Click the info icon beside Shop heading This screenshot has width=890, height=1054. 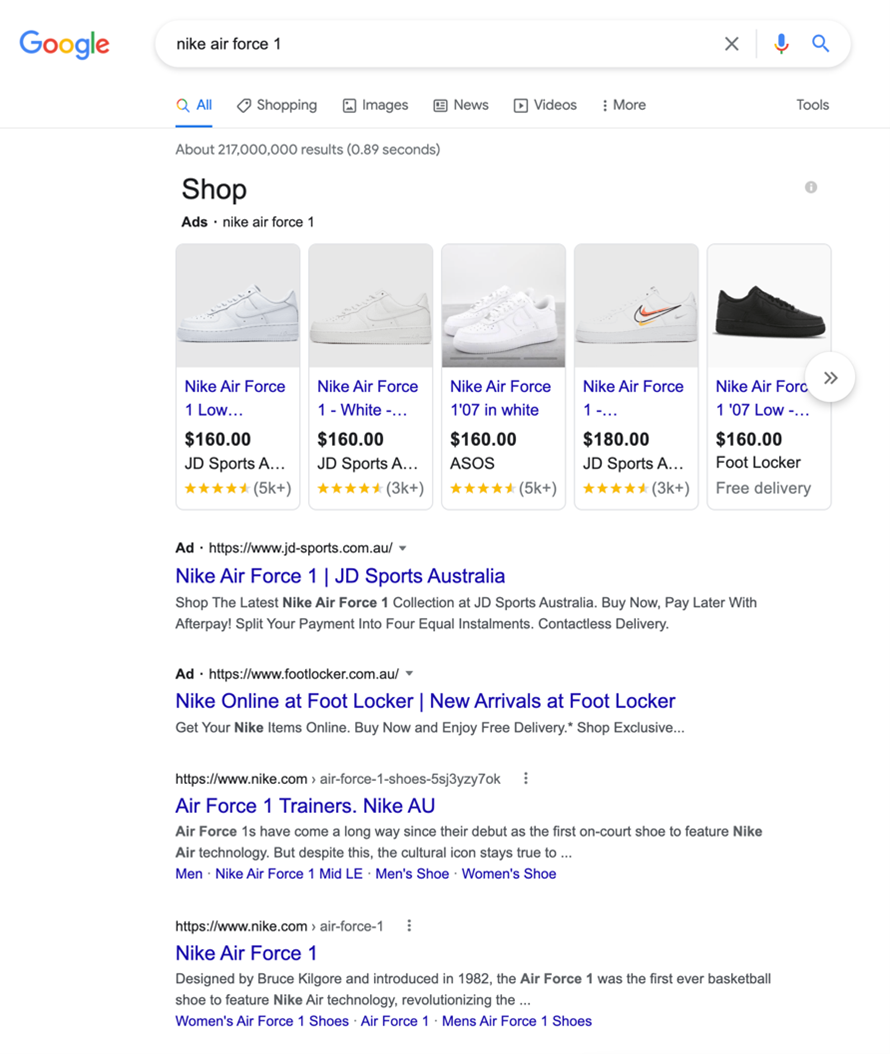point(811,187)
